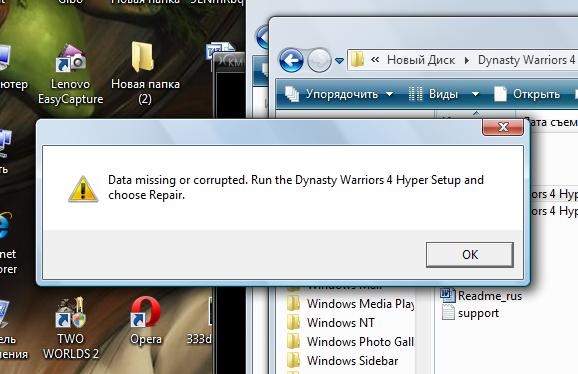Click the text file icon of support

click(448, 313)
